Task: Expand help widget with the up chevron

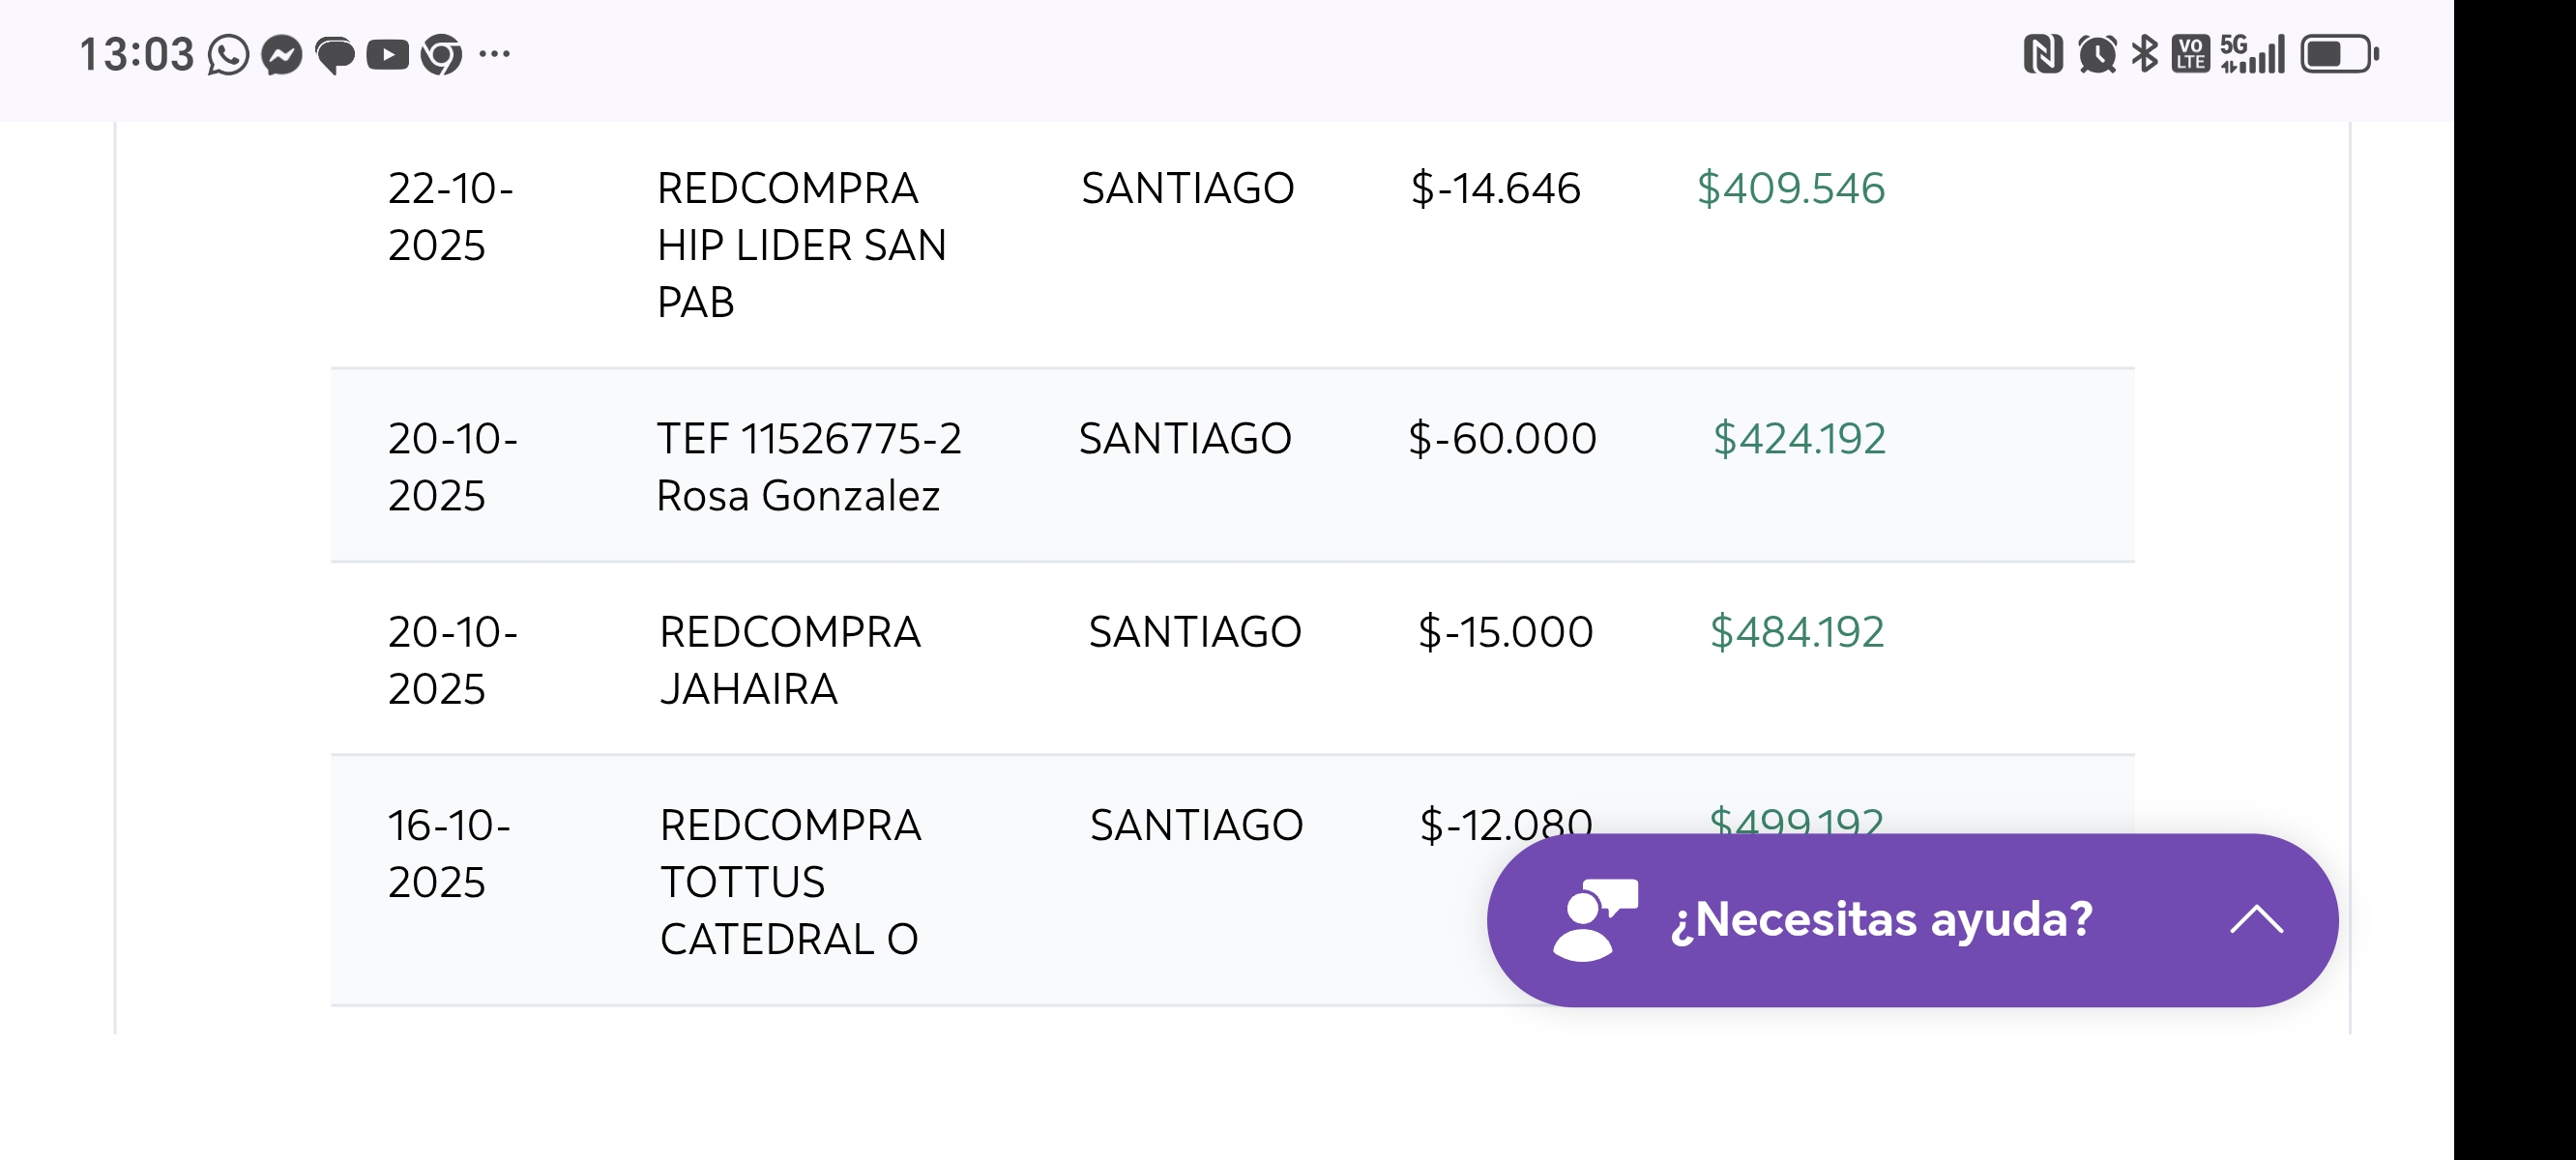Action: point(2256,919)
